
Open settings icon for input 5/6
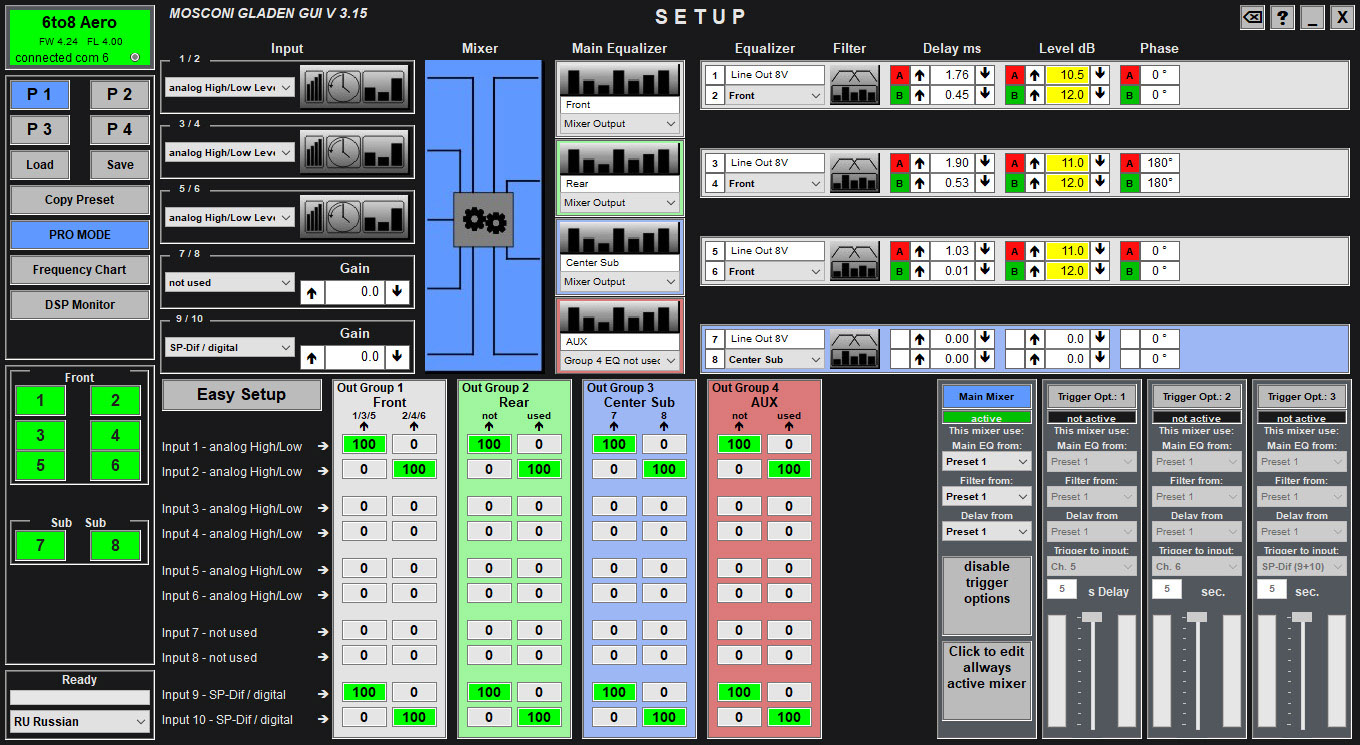(355, 217)
